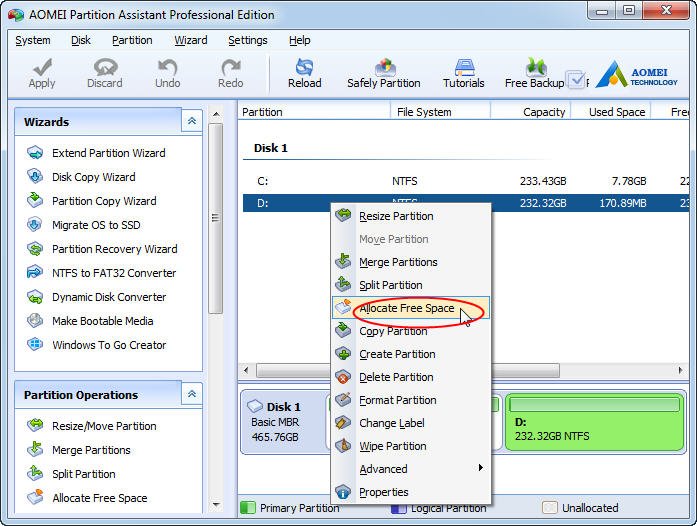Select the D: partition block in disk map
Screen dimensions: 697x526
pos(595,422)
